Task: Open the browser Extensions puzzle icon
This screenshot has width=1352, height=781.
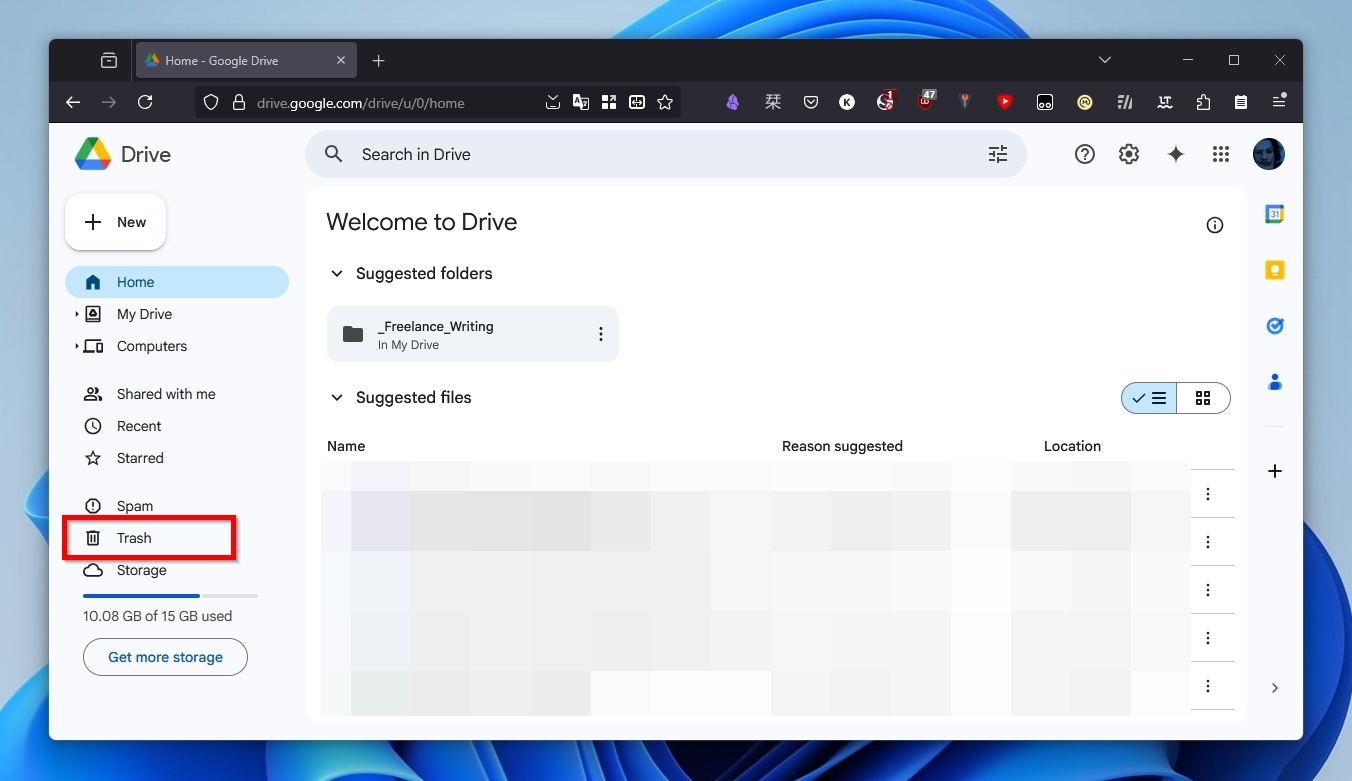Action: 1203,102
